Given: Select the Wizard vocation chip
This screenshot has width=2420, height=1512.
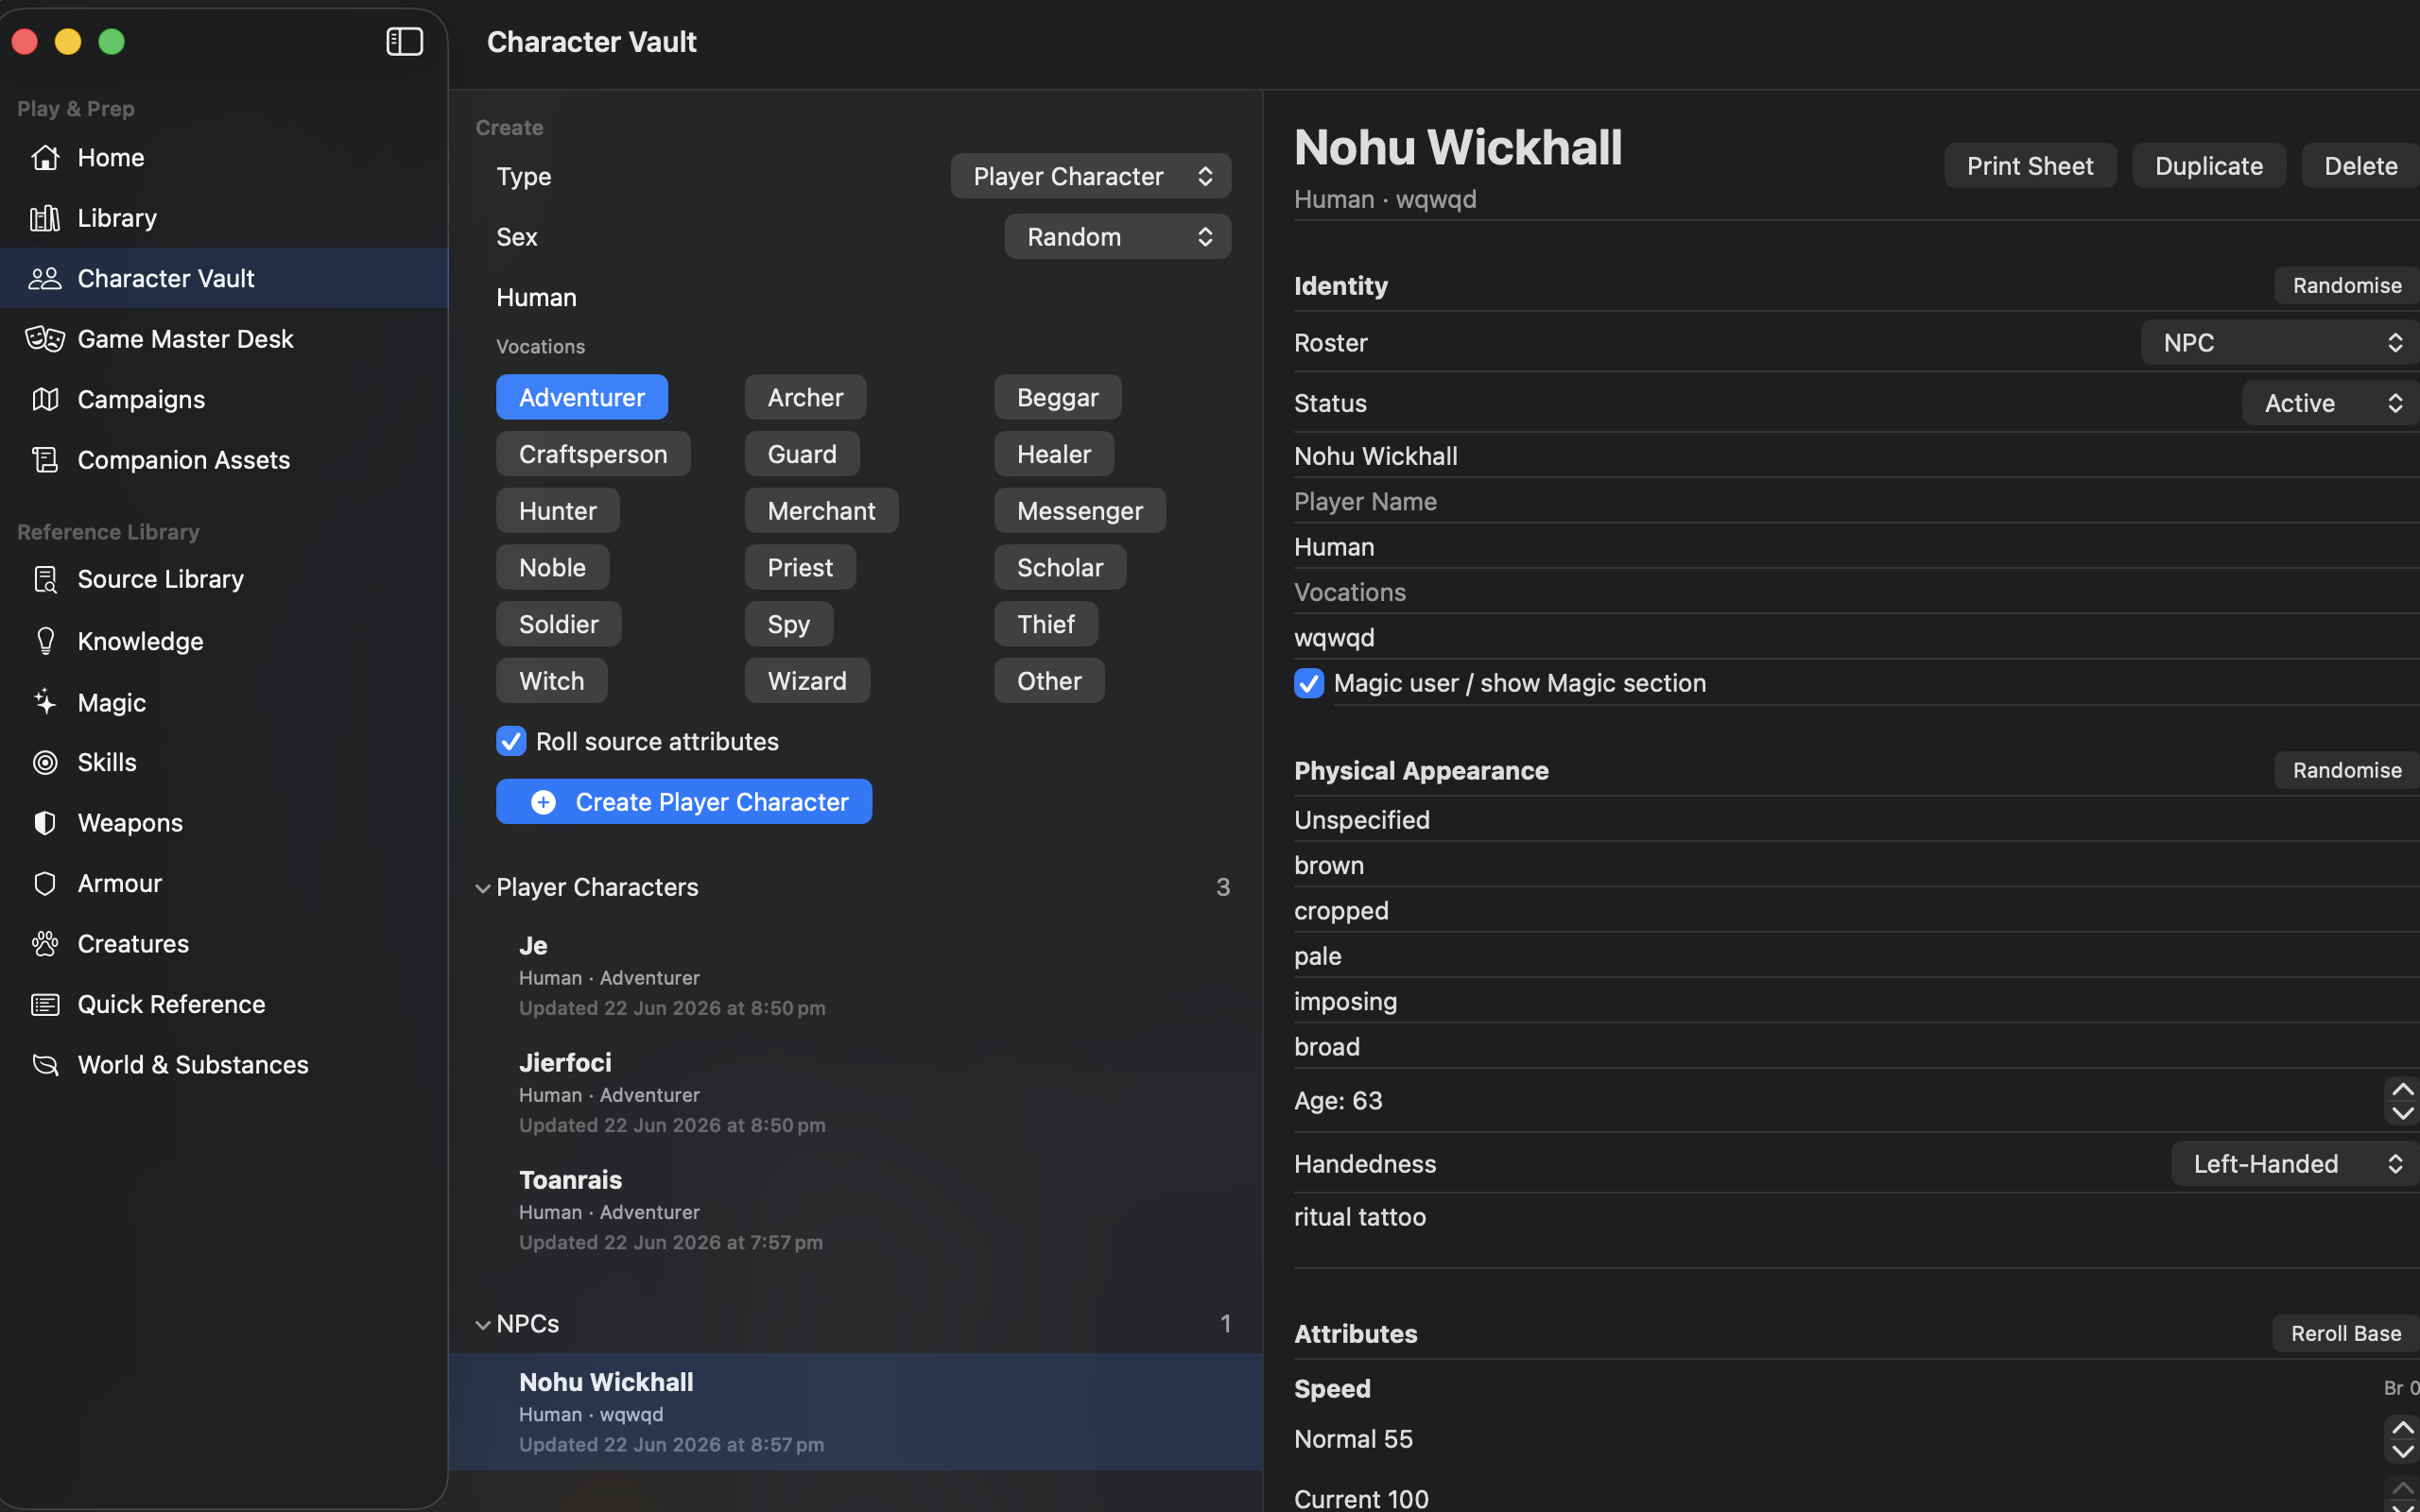Looking at the screenshot, I should click(x=807, y=681).
